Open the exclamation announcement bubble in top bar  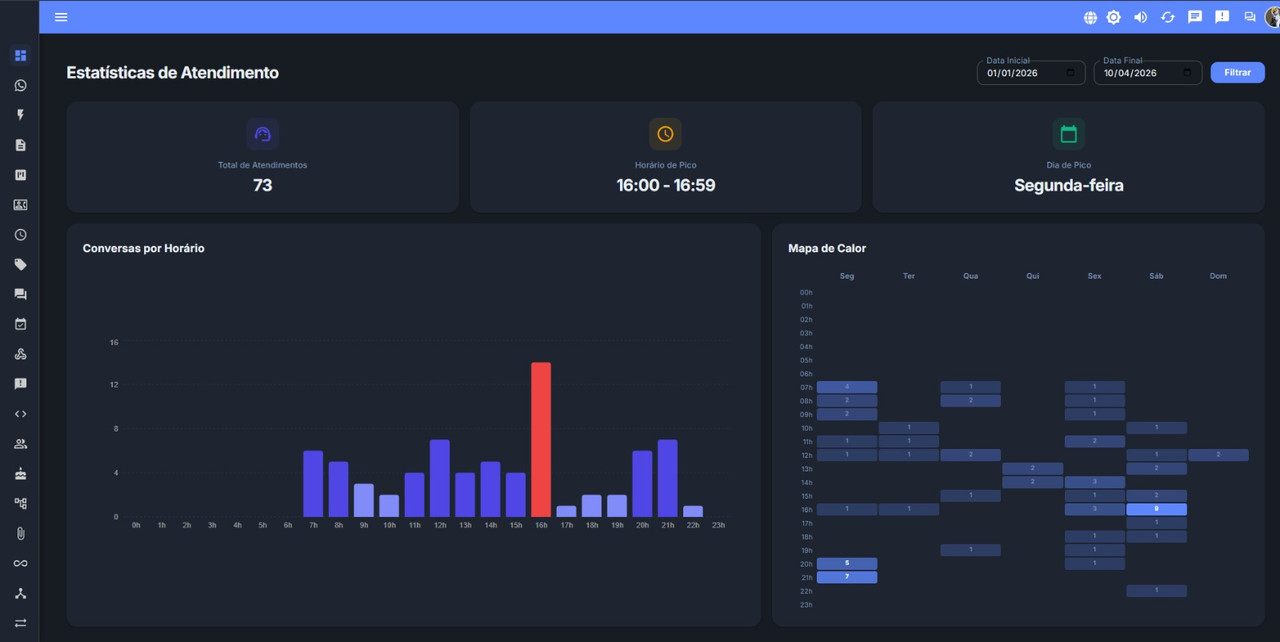click(1222, 17)
